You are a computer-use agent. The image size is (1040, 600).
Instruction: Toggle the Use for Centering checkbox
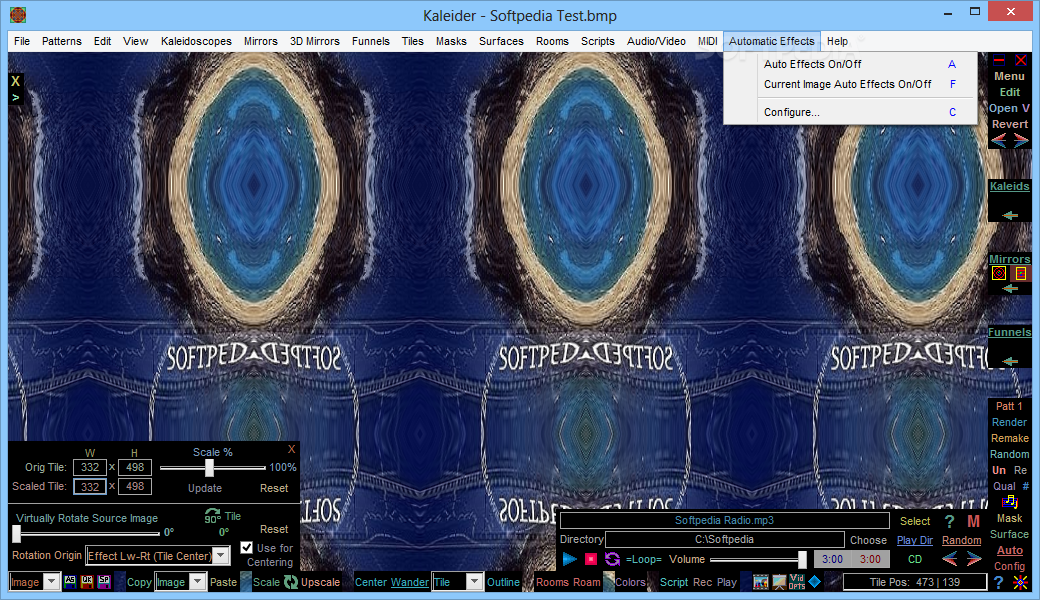pyautogui.click(x=247, y=548)
